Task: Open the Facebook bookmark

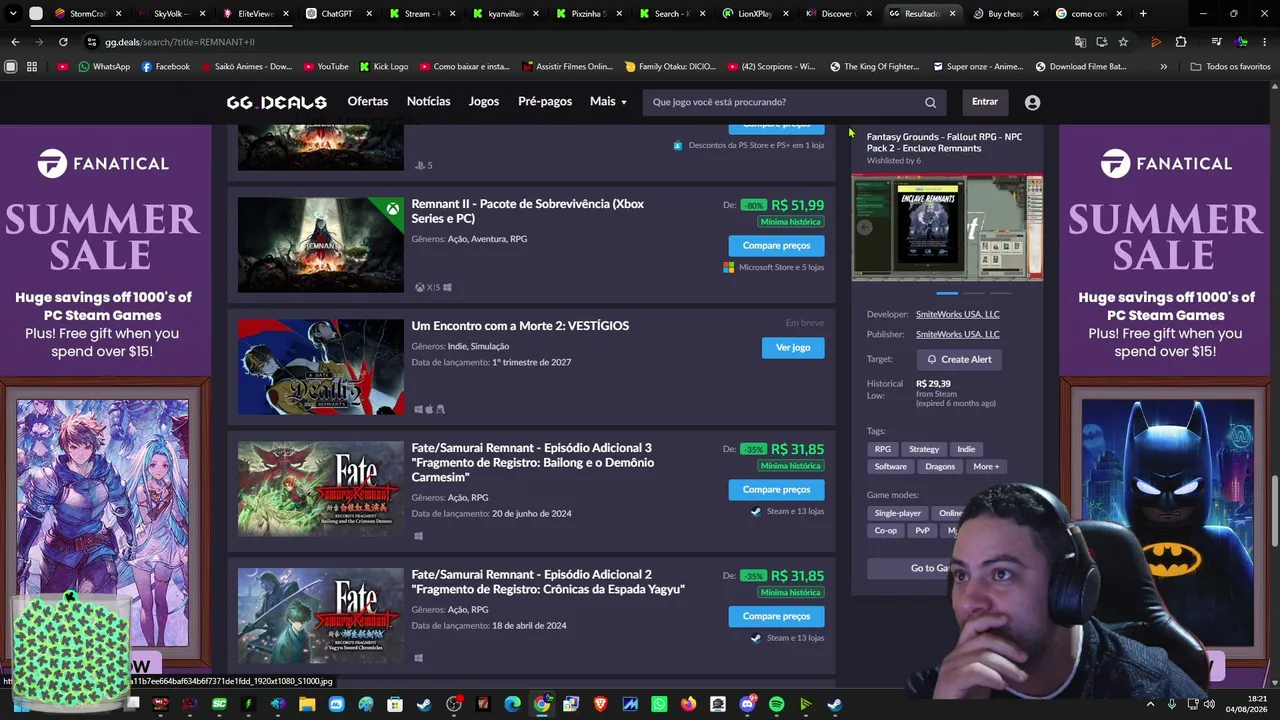Action: (165, 67)
